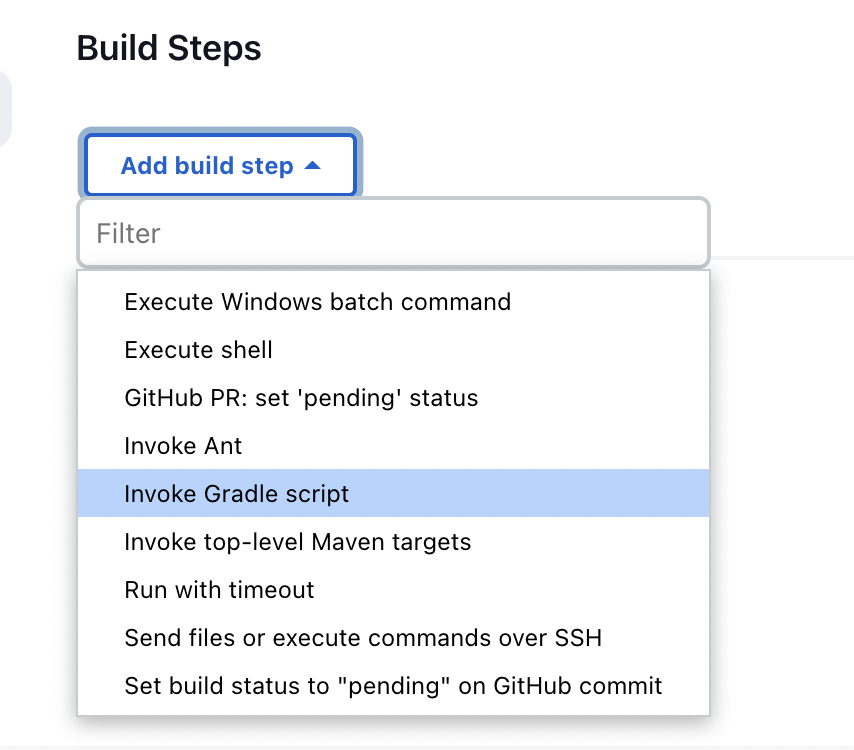Pick GitHub PR: set 'pending' status
Screen dimensions: 854x750
pos(301,397)
